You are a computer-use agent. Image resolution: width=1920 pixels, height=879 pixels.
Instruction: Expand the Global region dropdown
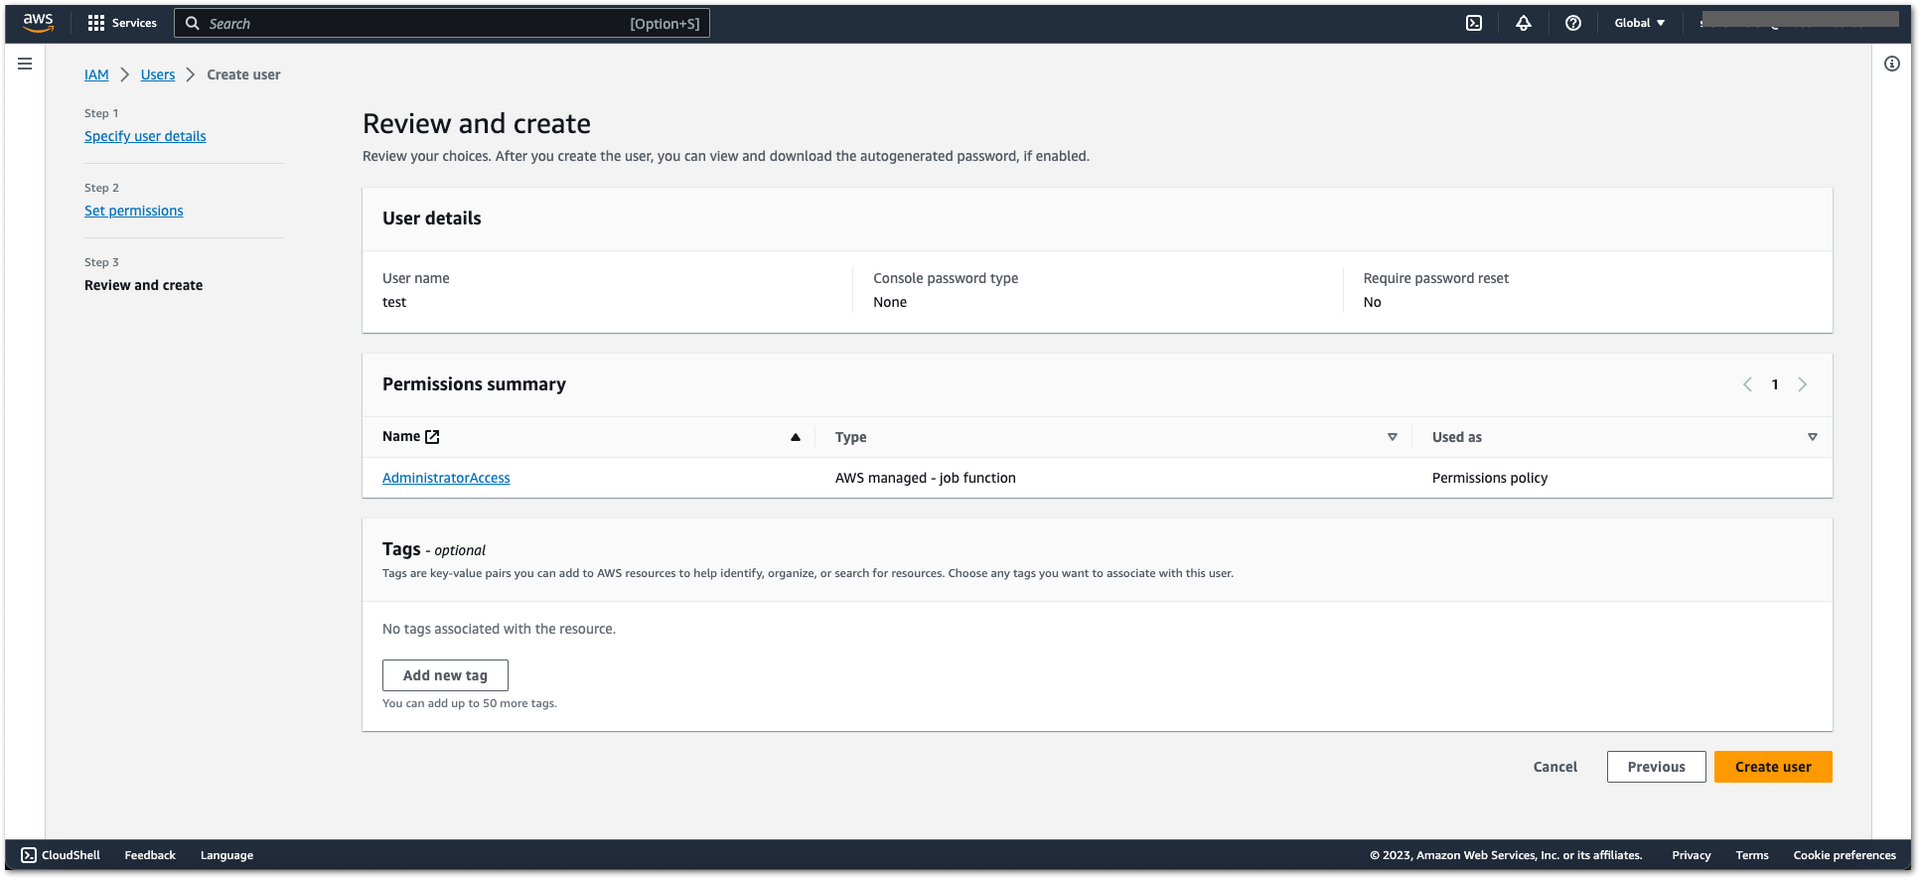tap(1639, 23)
